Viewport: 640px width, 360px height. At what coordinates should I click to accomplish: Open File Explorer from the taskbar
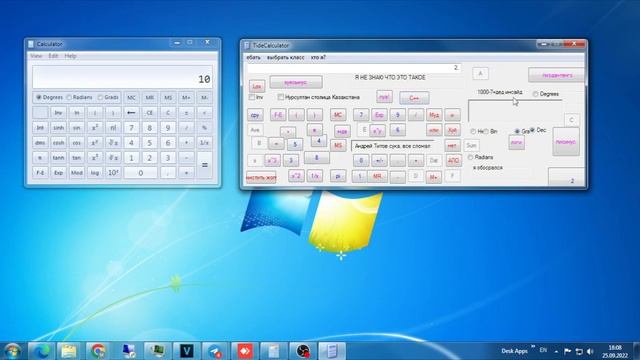[69, 351]
